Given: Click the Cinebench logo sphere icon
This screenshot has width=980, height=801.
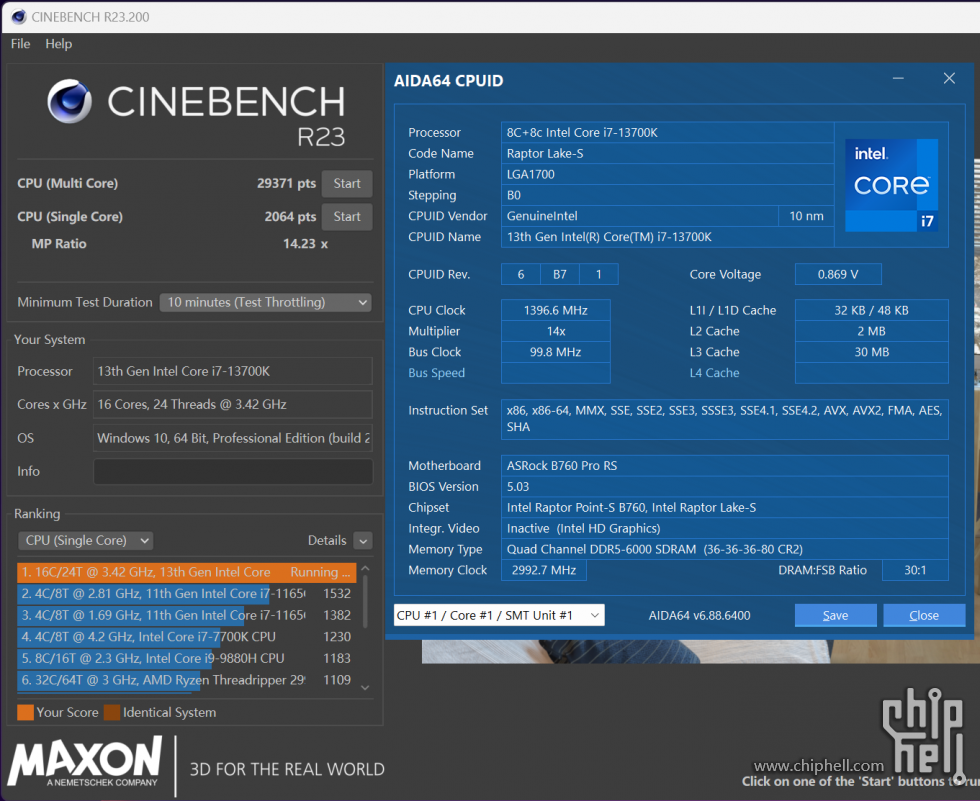Looking at the screenshot, I should pyautogui.click(x=69, y=101).
